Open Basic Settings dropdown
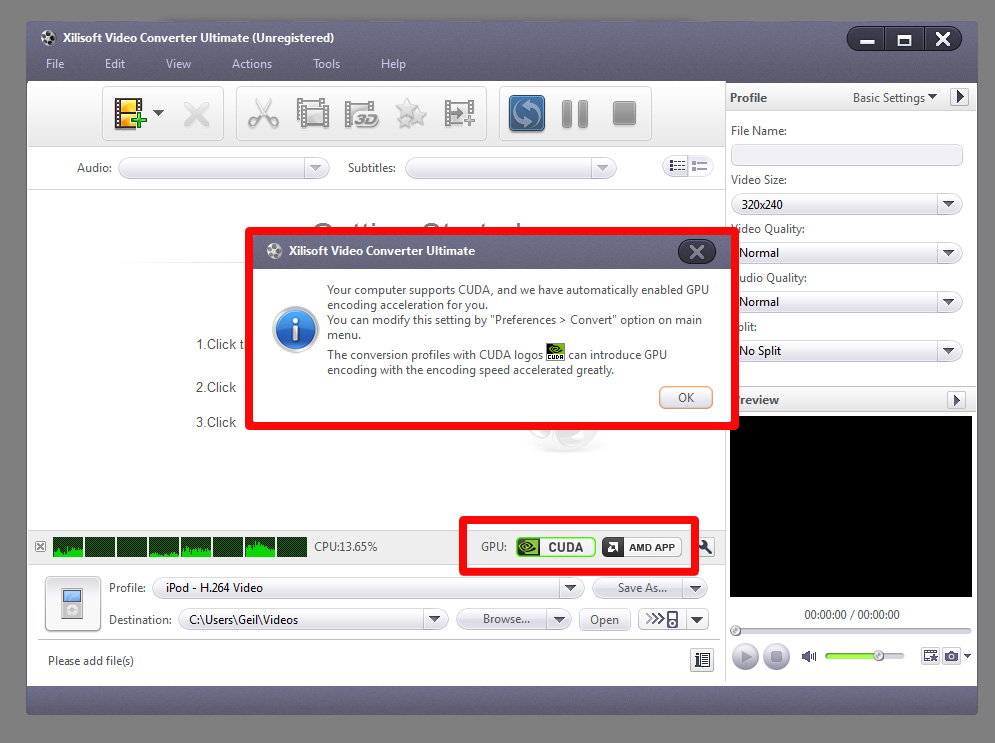Image resolution: width=995 pixels, height=743 pixels. pyautogui.click(x=895, y=98)
